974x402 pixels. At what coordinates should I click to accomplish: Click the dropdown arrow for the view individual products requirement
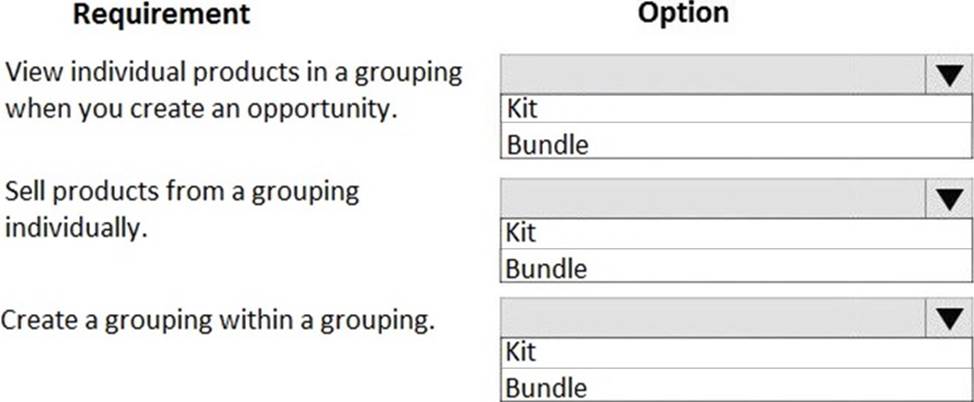[x=948, y=76]
